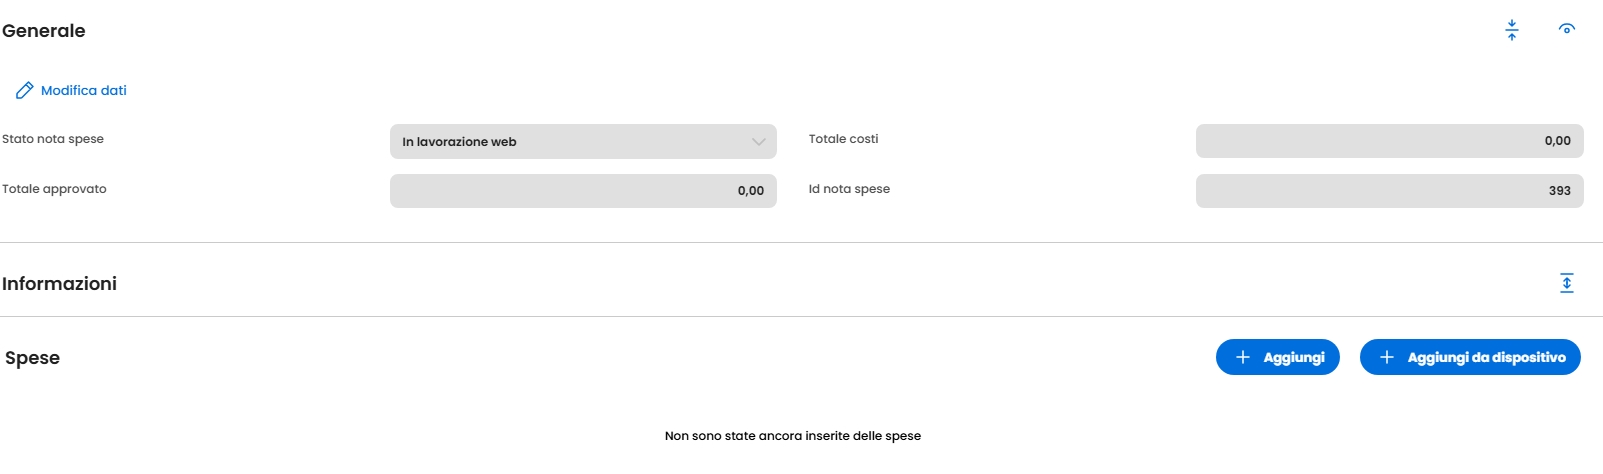Open the Stato nota spese dropdown
This screenshot has width=1603, height=474.
(x=582, y=142)
